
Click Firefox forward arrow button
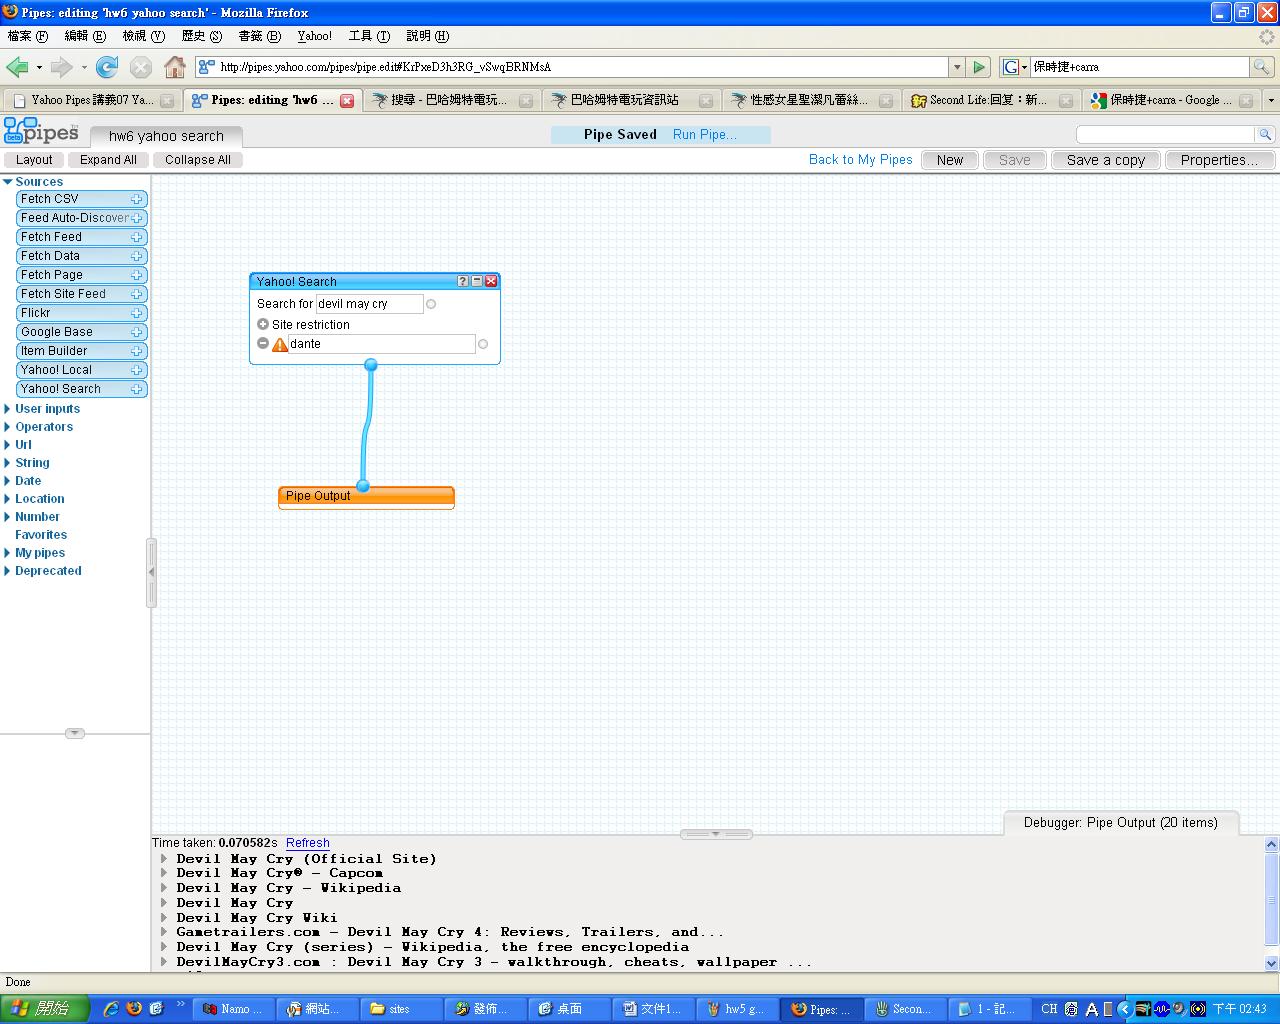61,67
